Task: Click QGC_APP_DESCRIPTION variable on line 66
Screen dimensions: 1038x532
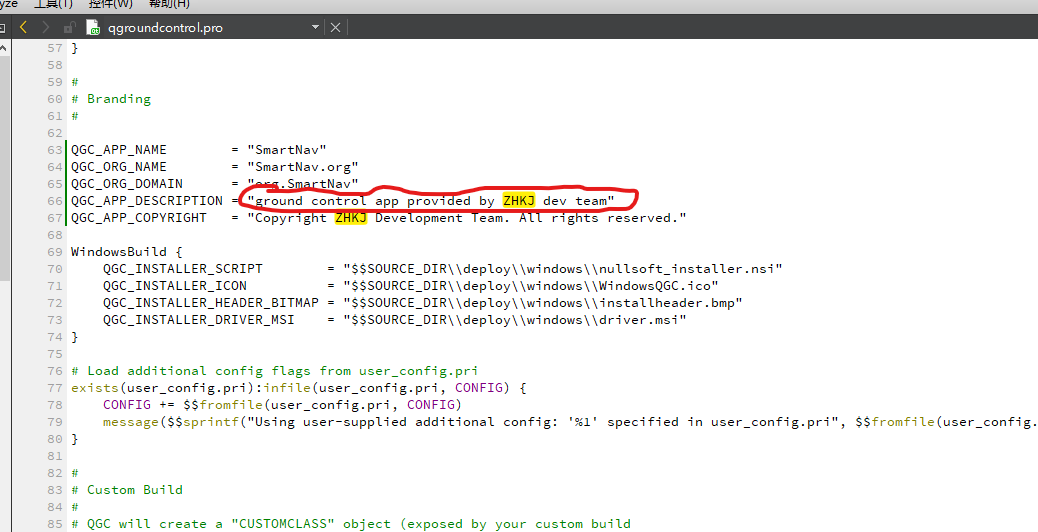Action: click(x=147, y=200)
